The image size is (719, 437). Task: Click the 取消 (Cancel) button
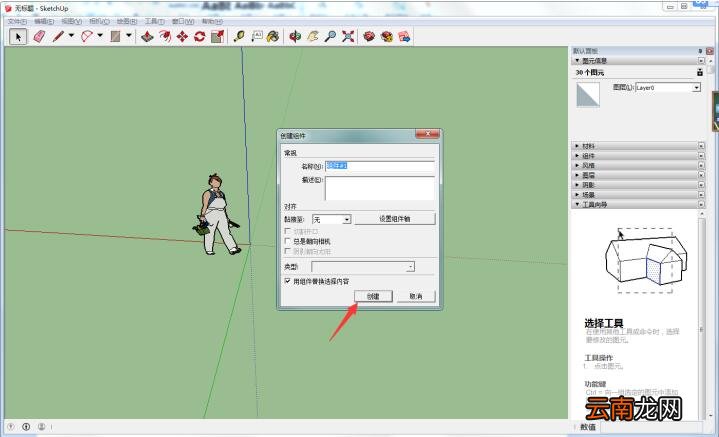(416, 296)
